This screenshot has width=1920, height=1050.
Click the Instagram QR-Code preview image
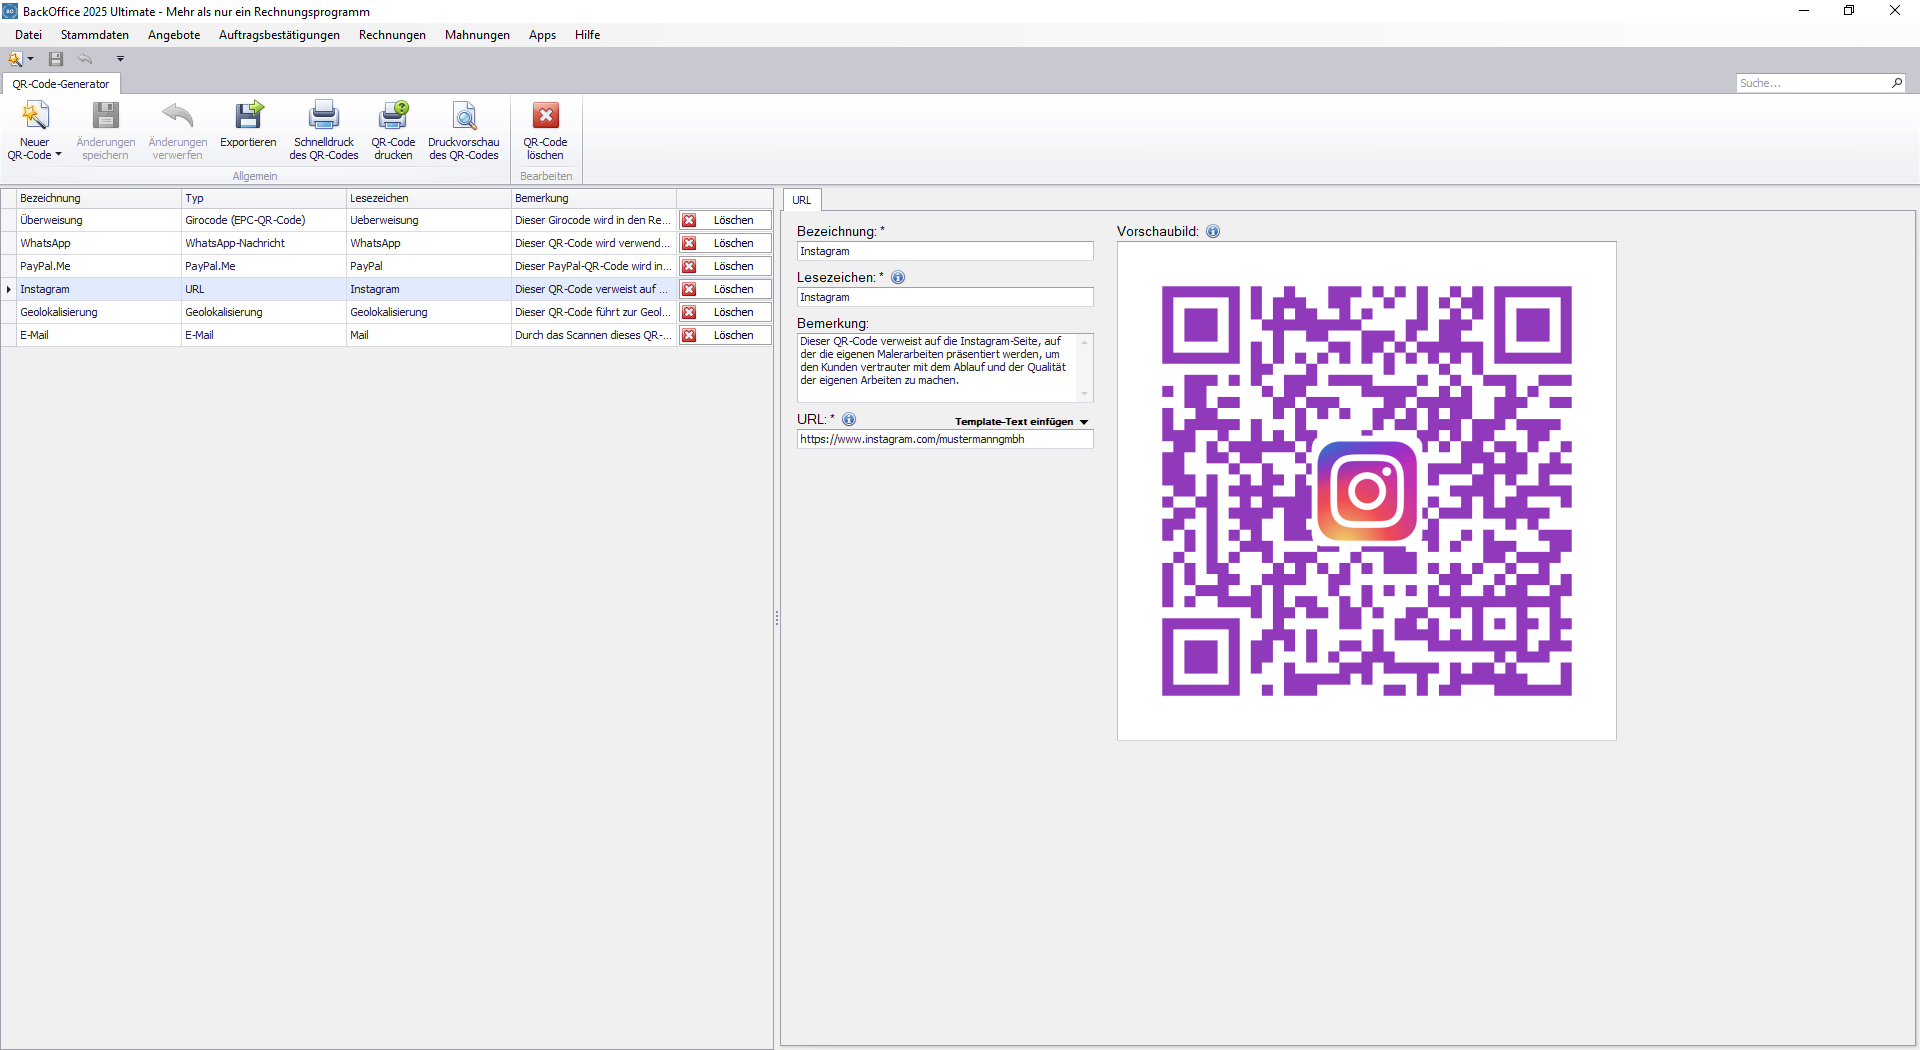tap(1366, 491)
